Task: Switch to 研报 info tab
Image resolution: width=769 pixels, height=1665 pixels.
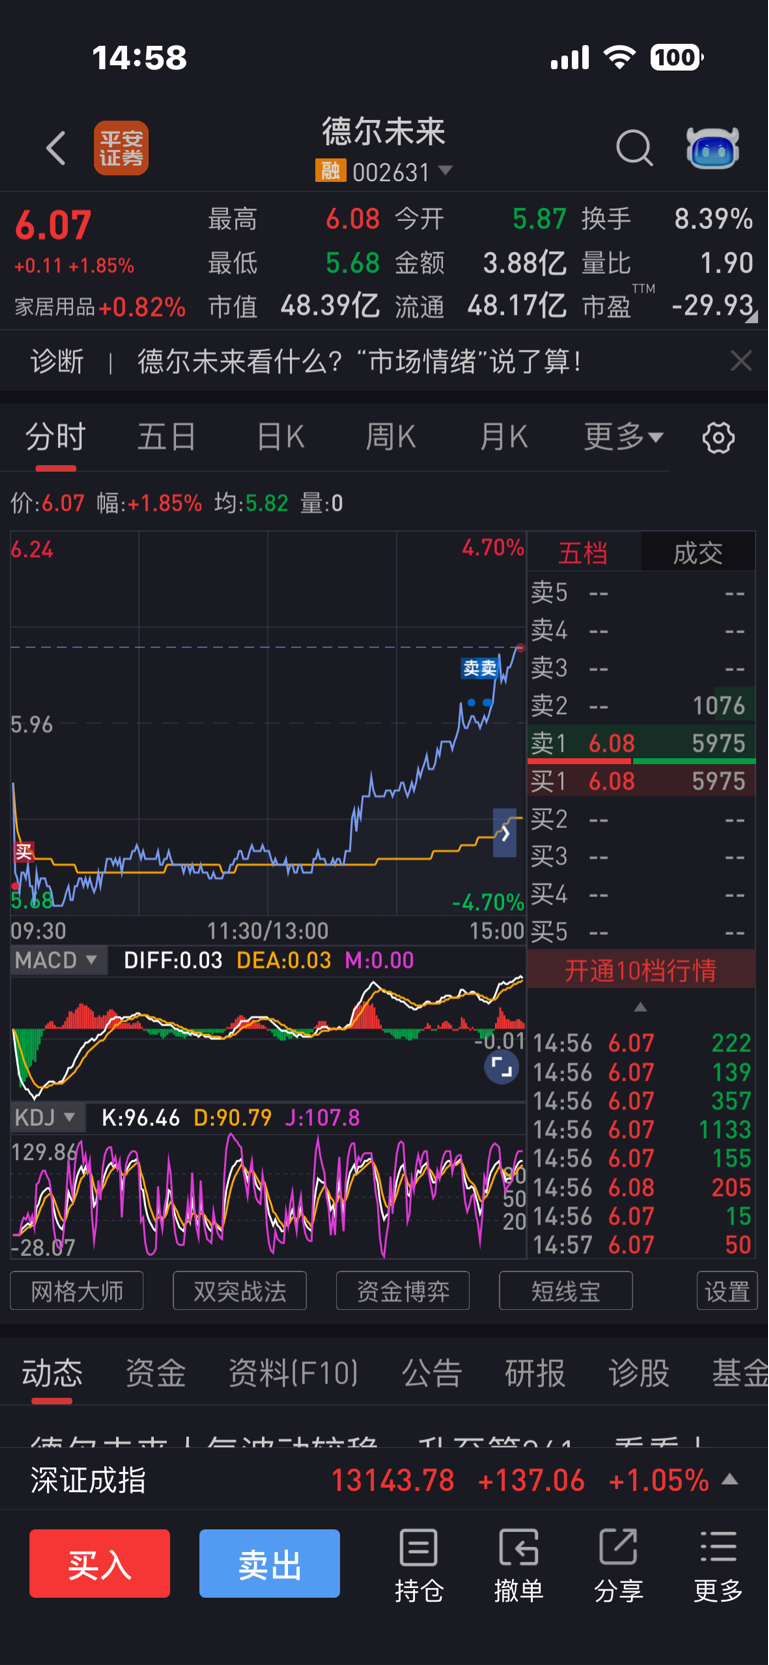Action: click(x=535, y=1373)
